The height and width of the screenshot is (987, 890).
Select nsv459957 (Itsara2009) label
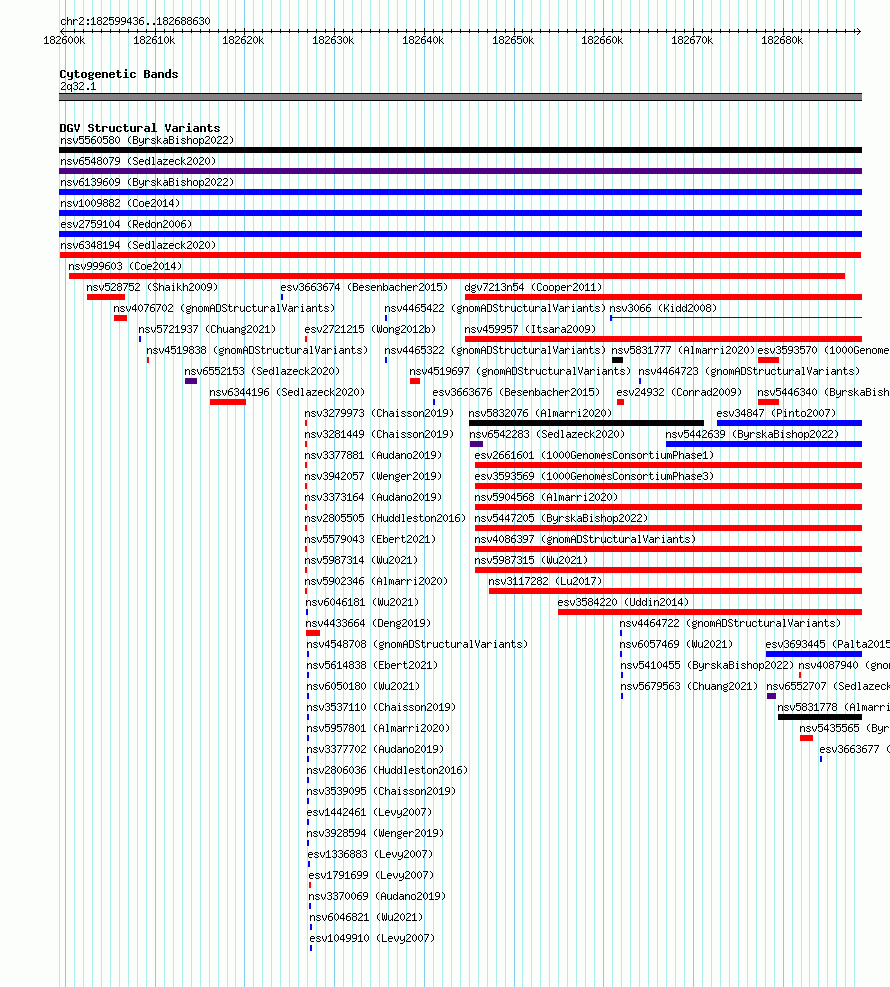coord(530,329)
